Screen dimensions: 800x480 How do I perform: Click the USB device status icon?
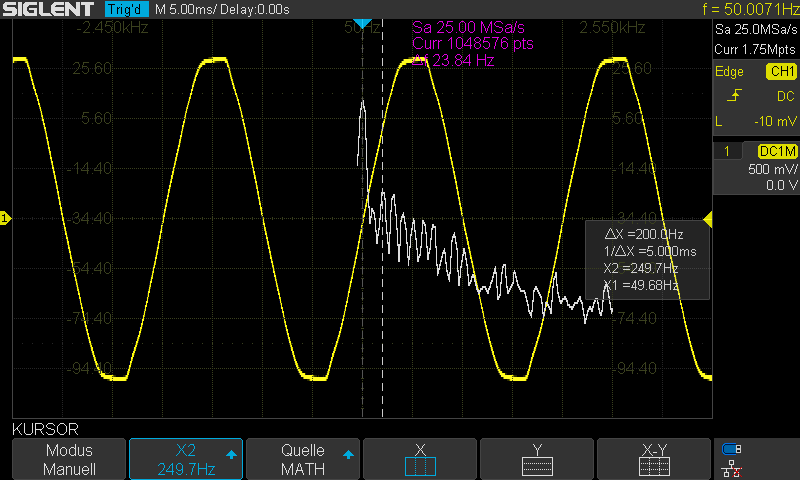pyautogui.click(x=732, y=449)
